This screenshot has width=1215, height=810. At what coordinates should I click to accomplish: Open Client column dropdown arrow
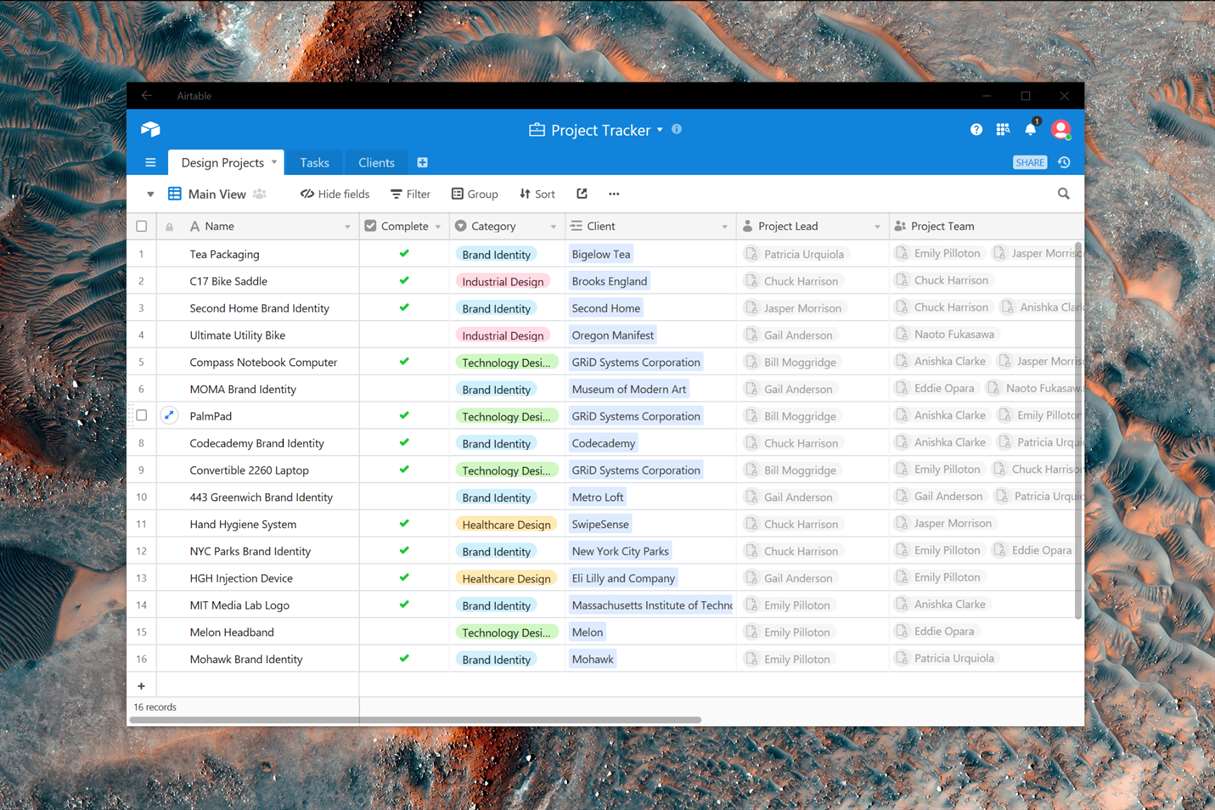click(x=725, y=227)
